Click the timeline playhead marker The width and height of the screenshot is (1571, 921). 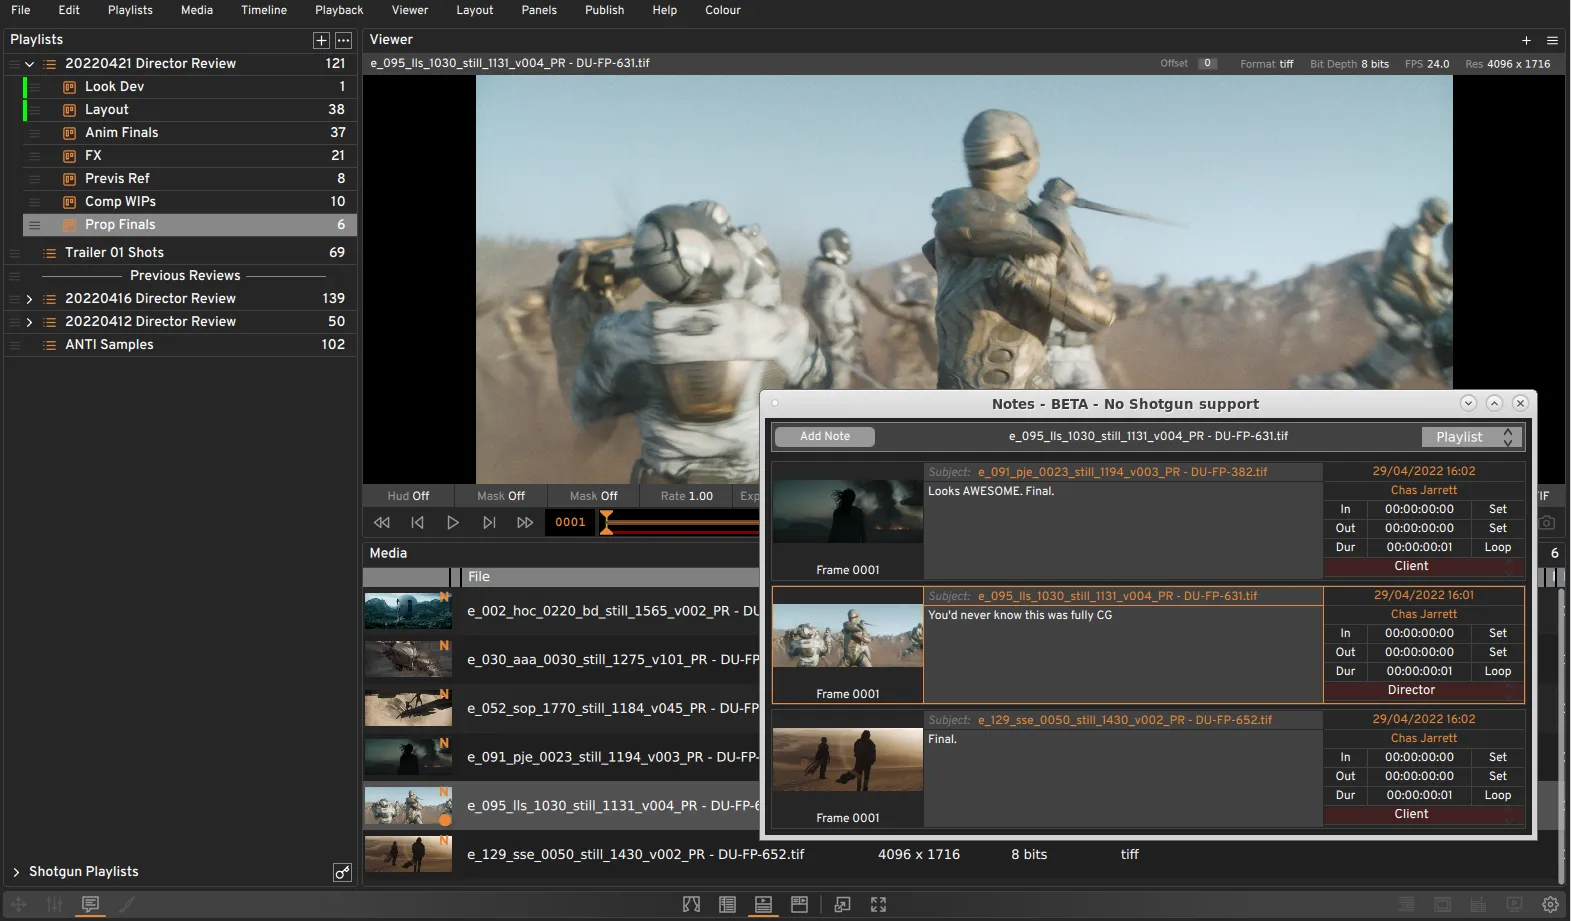coord(606,522)
